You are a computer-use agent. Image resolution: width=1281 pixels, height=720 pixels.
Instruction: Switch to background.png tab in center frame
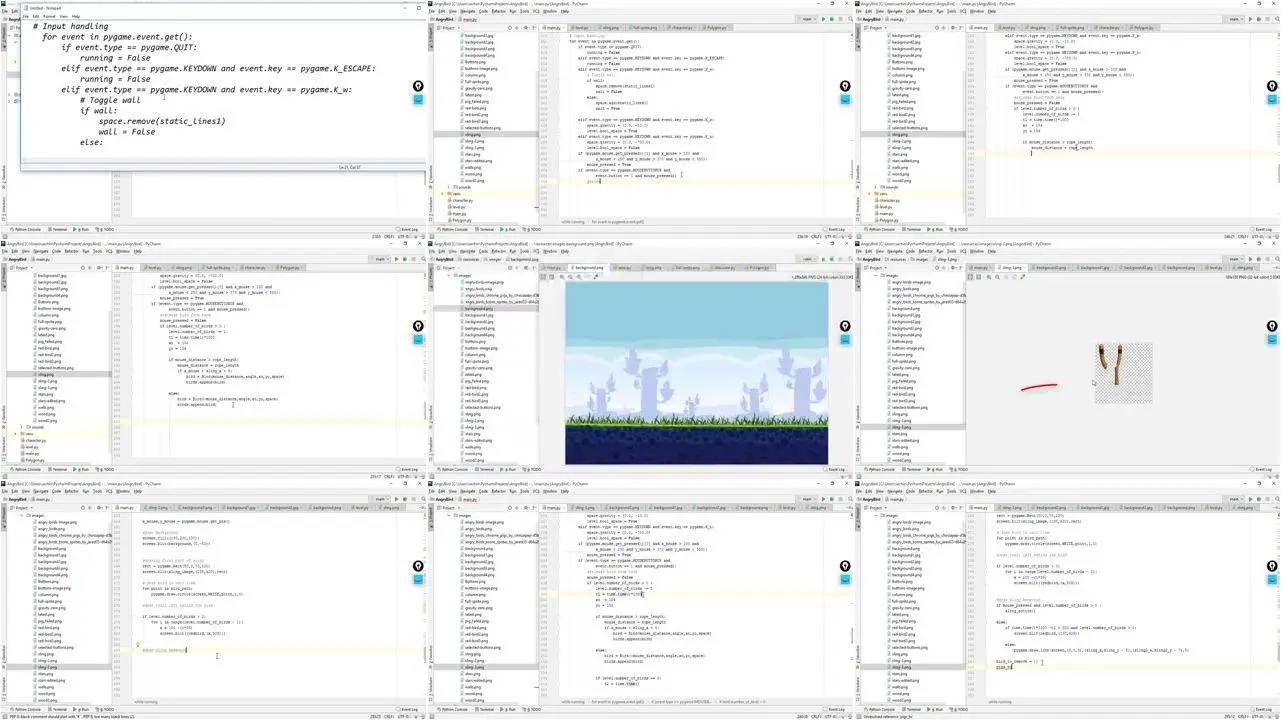587,268
